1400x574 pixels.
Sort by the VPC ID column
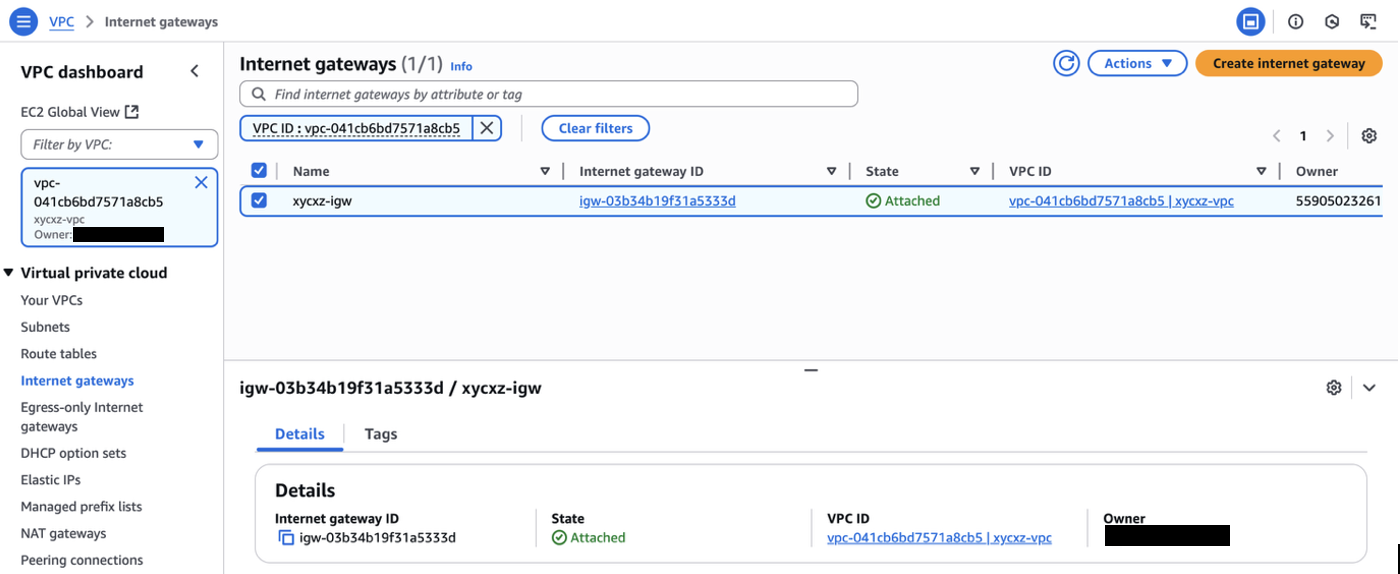pyautogui.click(x=1261, y=171)
